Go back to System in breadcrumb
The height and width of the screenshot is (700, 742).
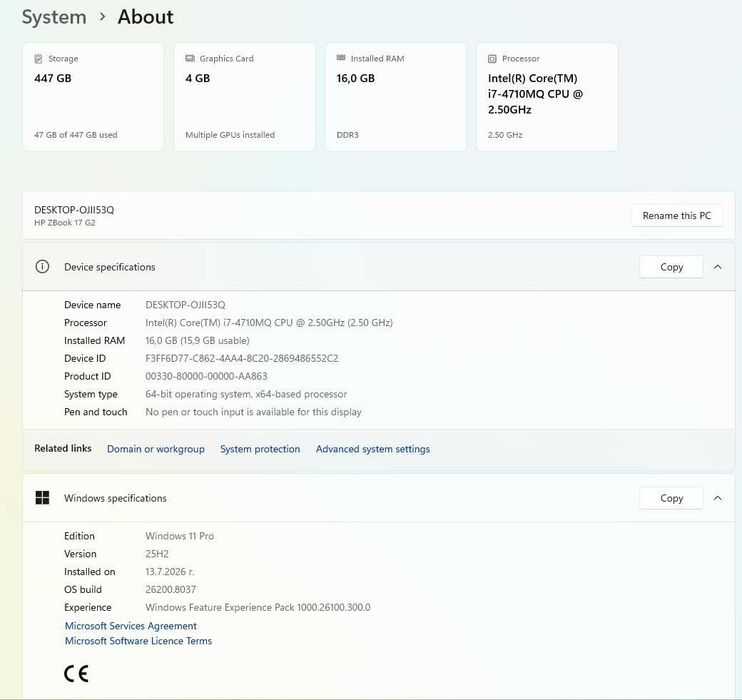(54, 17)
